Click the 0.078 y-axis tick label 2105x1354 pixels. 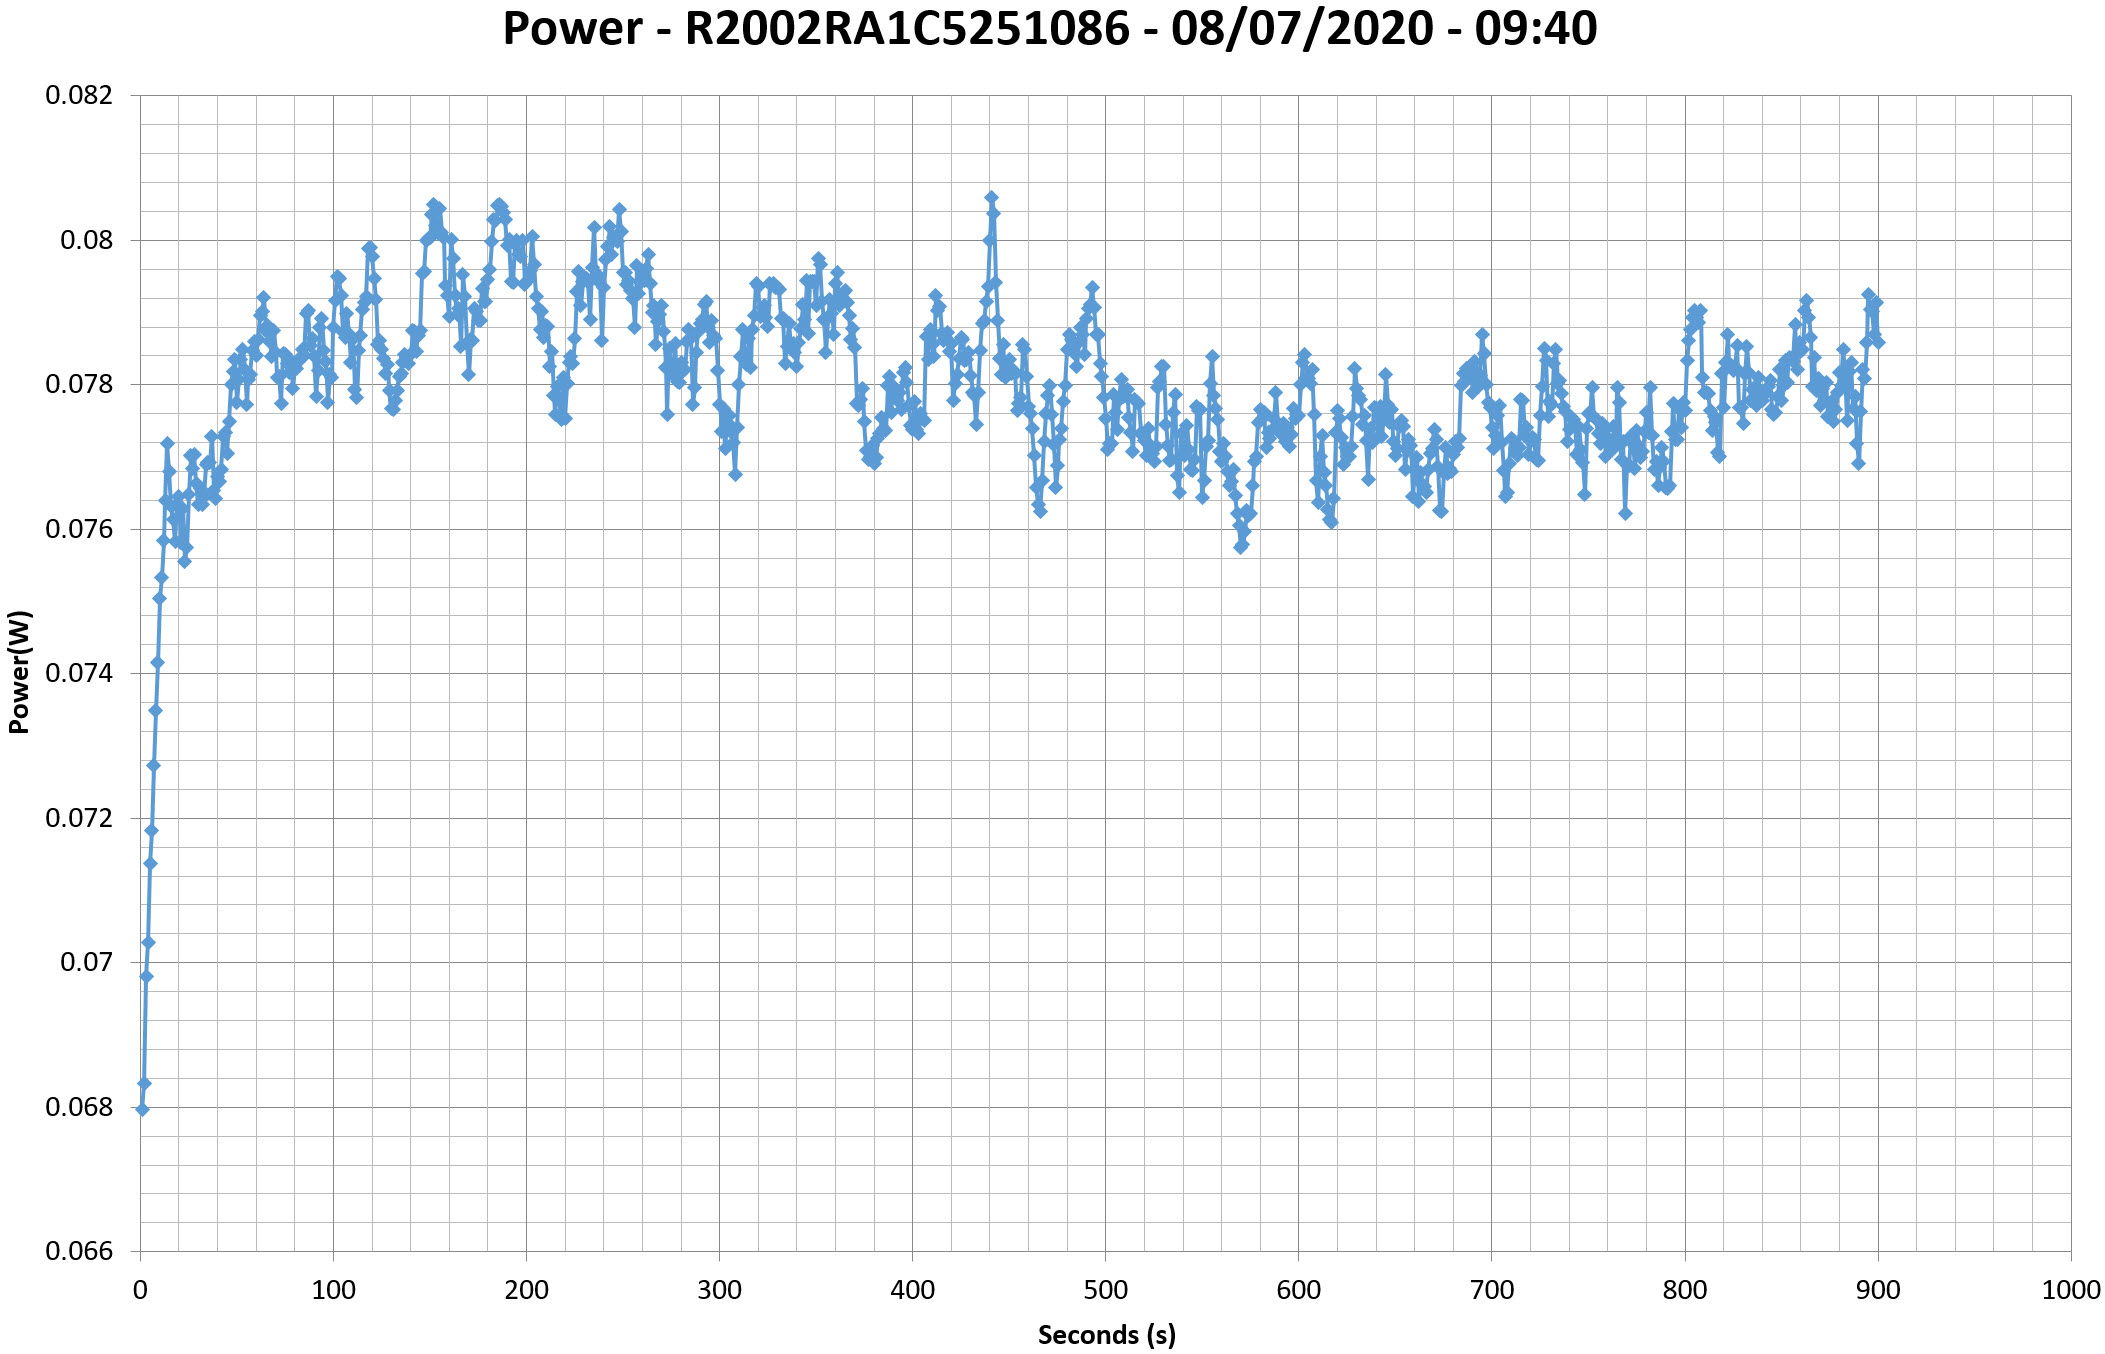[x=79, y=385]
